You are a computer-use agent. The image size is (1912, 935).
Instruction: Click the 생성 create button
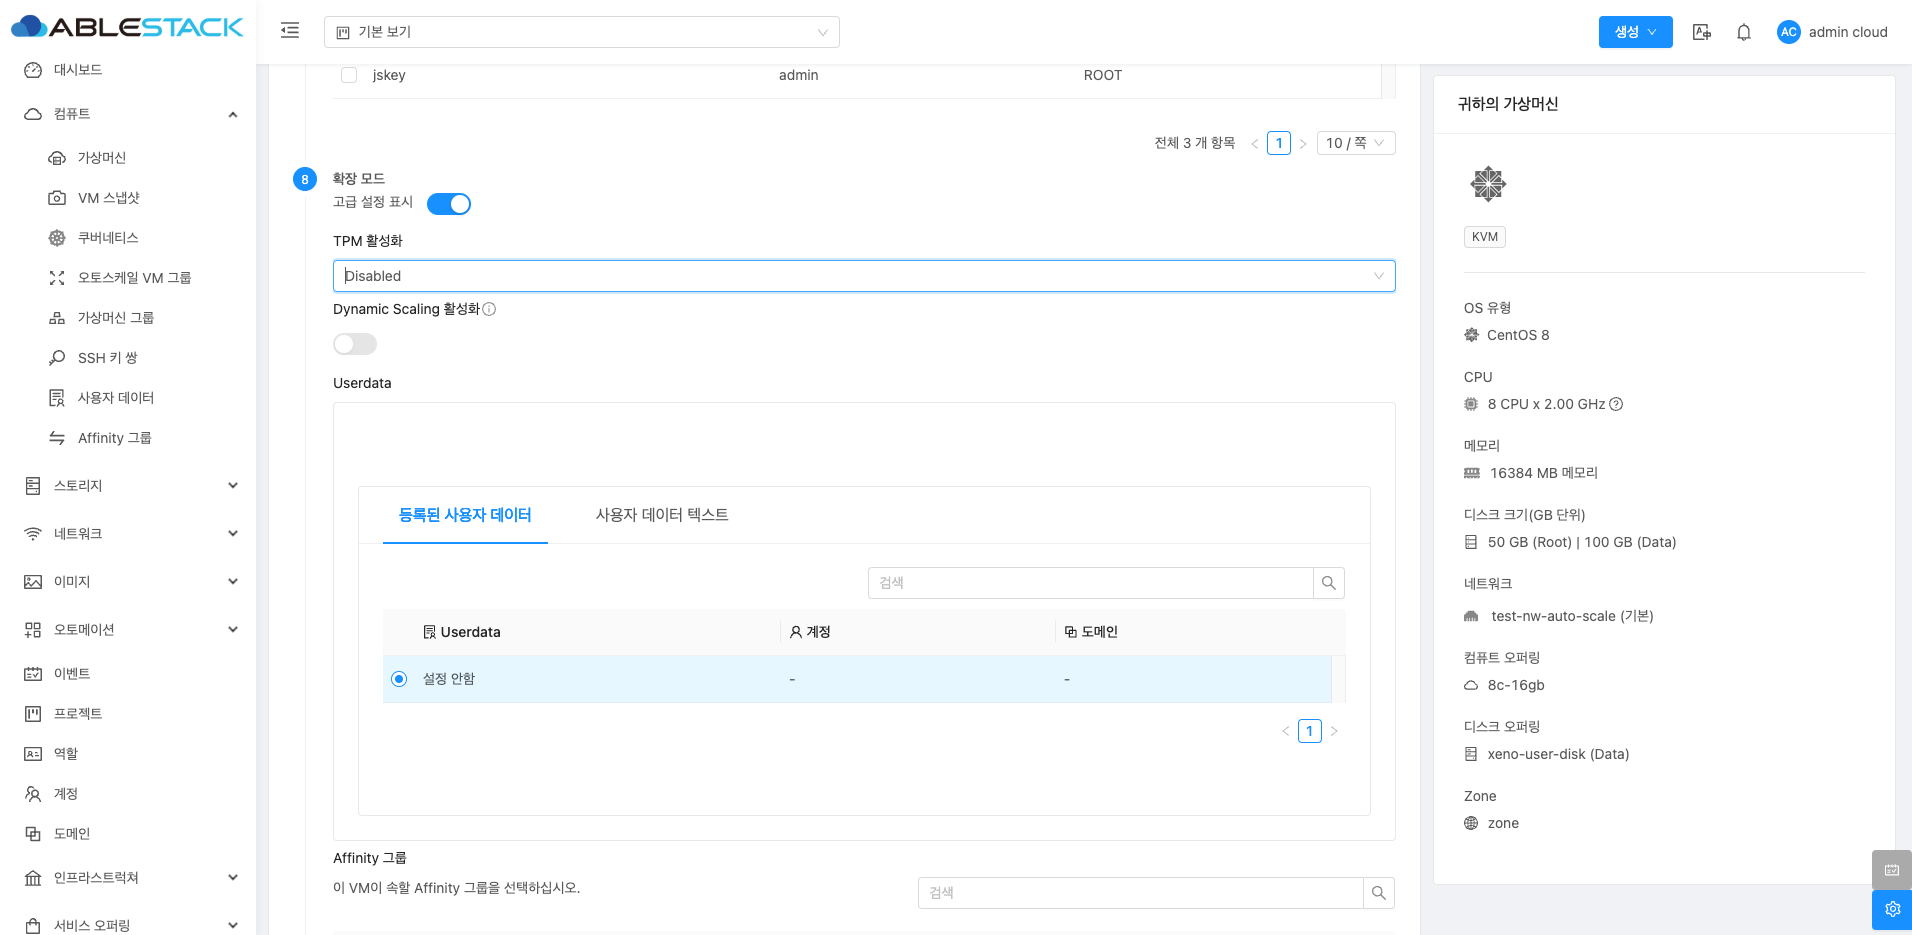pos(1634,32)
